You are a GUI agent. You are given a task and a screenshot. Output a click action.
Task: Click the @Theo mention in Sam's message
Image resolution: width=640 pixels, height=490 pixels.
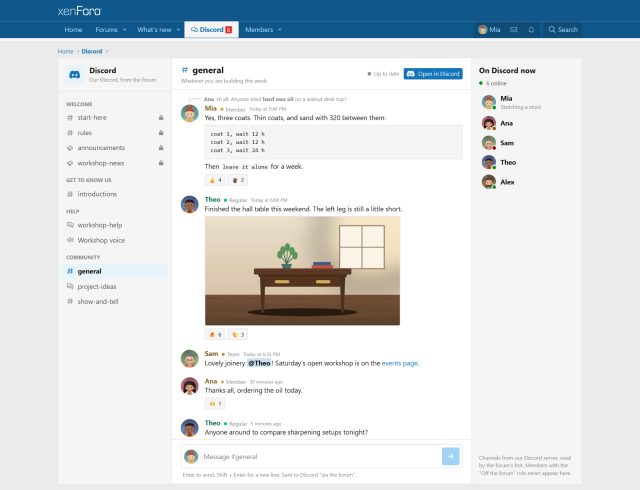point(260,363)
